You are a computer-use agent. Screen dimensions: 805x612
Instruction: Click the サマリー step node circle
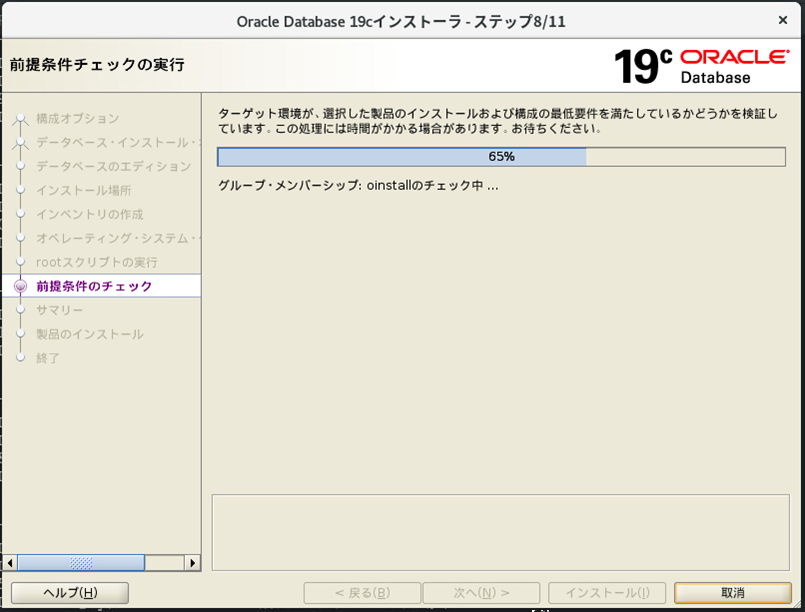20,309
